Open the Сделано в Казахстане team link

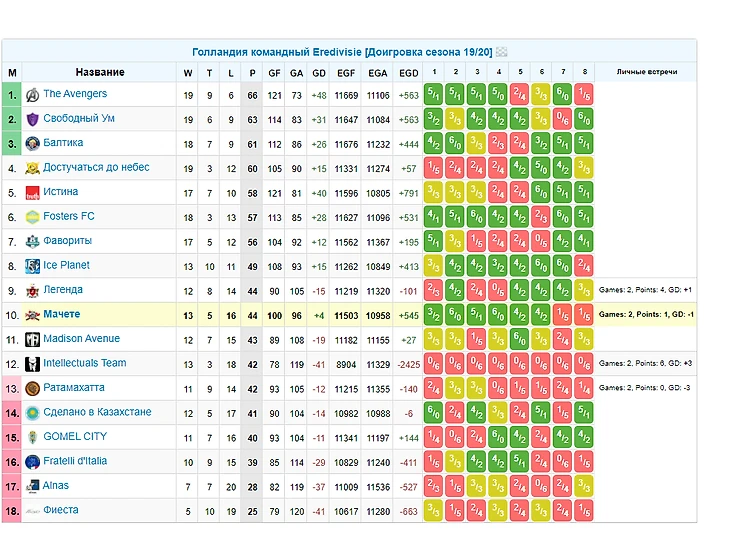97,412
